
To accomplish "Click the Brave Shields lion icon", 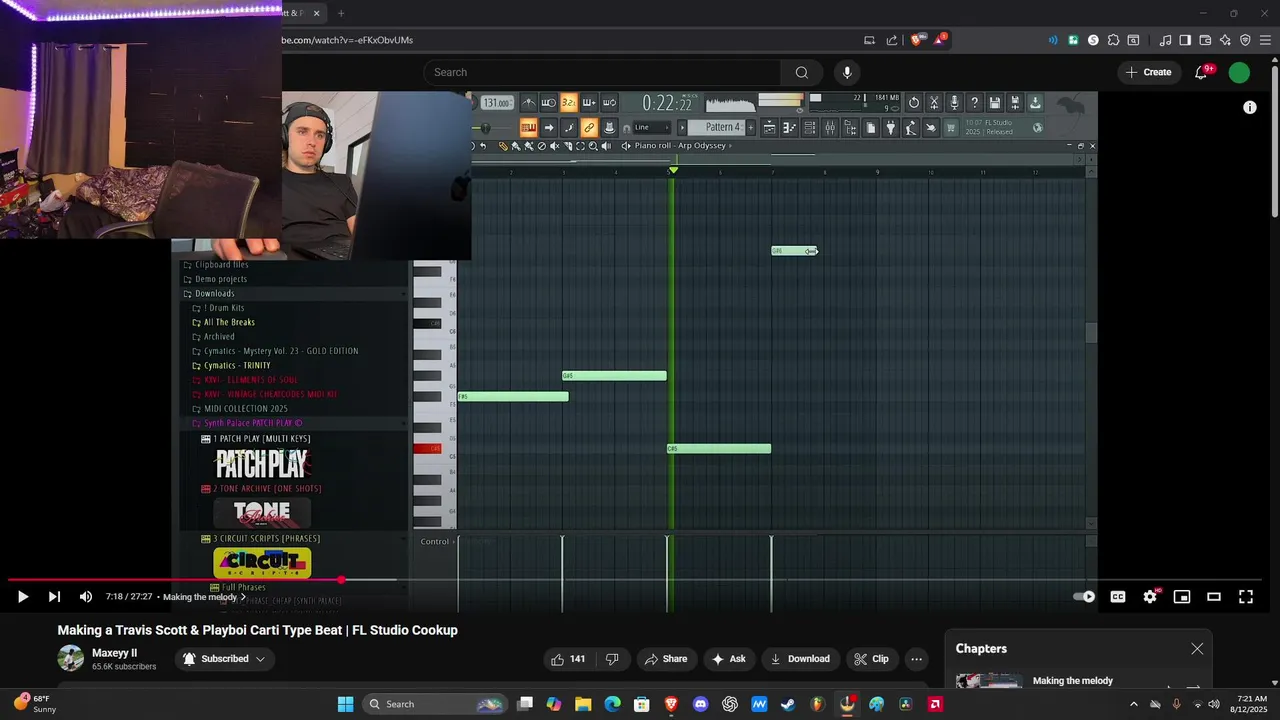I will pyautogui.click(x=916, y=40).
